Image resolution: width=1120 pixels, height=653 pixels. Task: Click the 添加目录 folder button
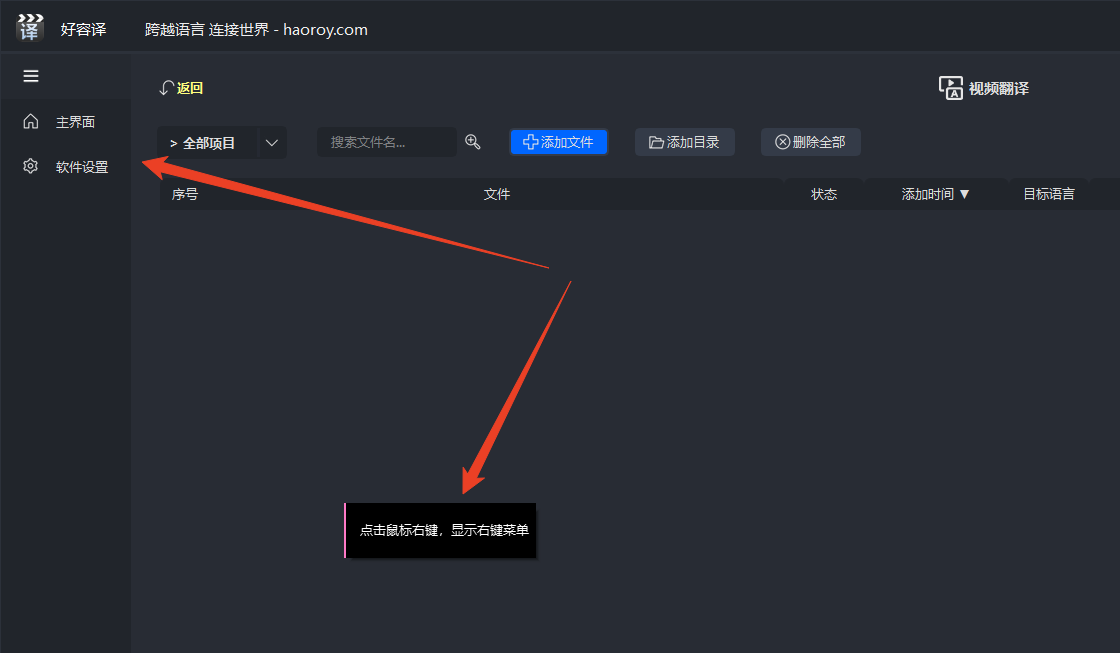tap(684, 142)
